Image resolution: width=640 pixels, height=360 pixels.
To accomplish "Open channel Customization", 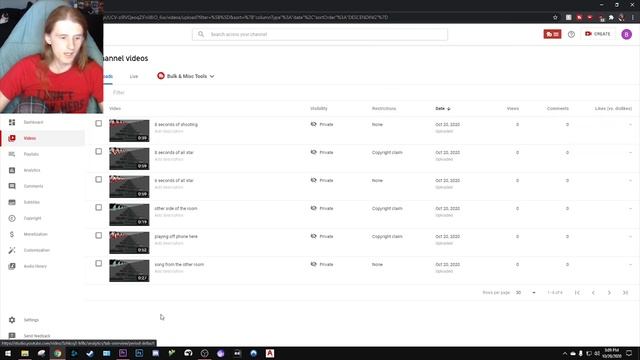I will [36, 250].
